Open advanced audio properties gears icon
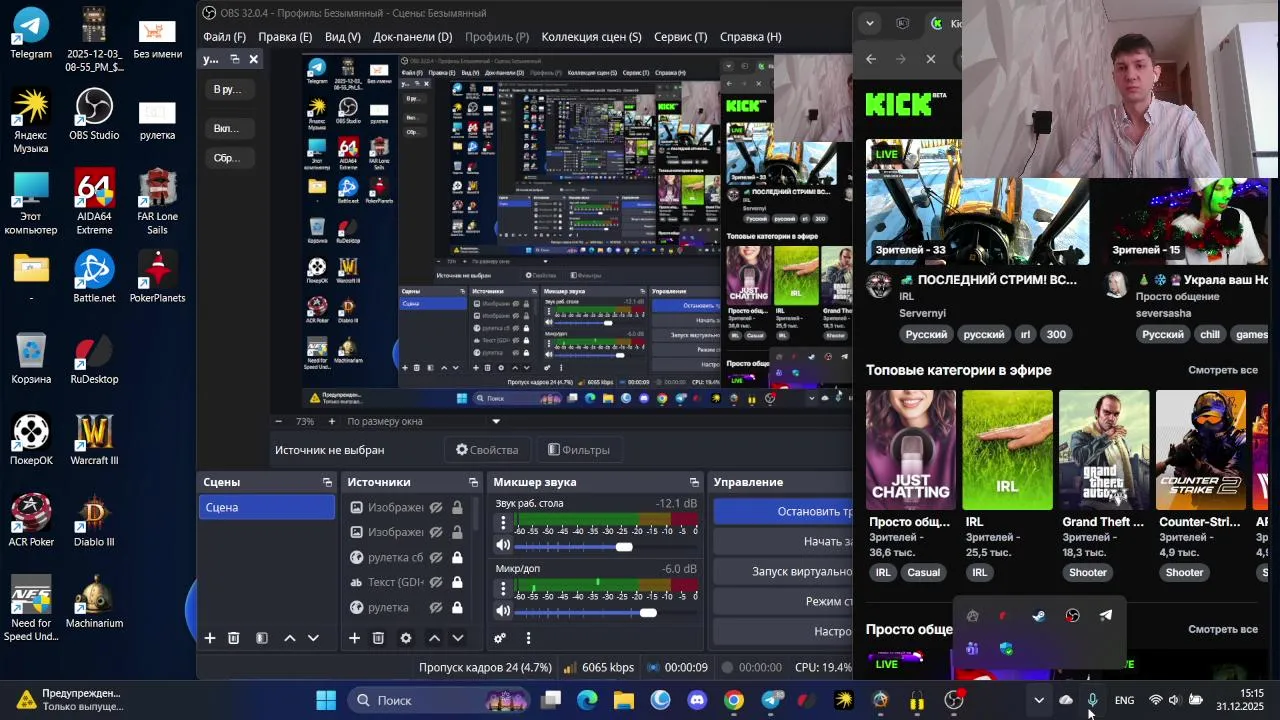Viewport: 1280px width, 720px height. click(500, 638)
